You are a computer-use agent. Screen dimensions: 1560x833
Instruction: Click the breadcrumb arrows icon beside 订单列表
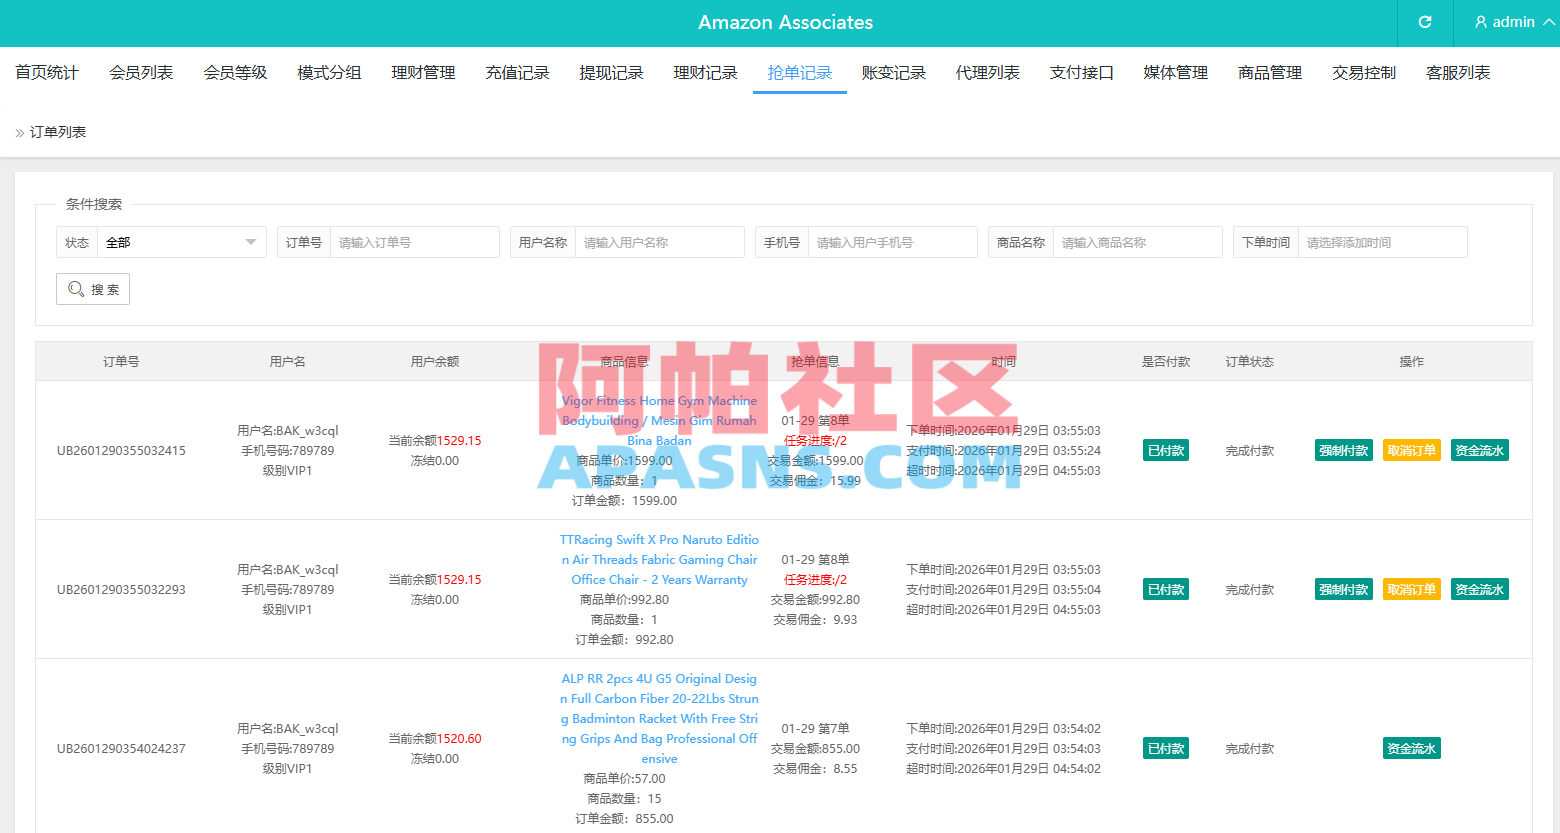coord(20,132)
